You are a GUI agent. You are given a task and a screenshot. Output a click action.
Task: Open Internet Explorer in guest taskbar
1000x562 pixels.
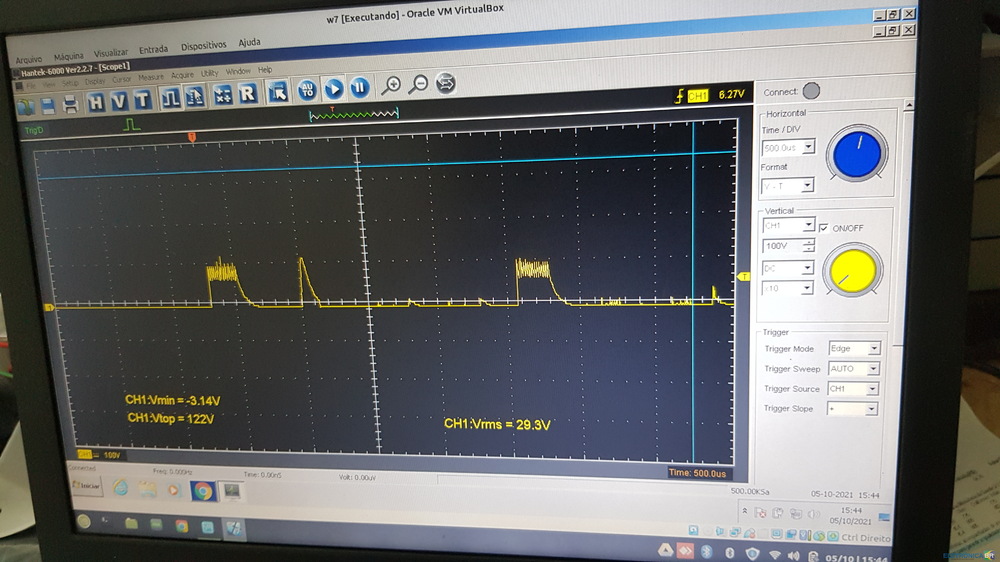coord(121,488)
